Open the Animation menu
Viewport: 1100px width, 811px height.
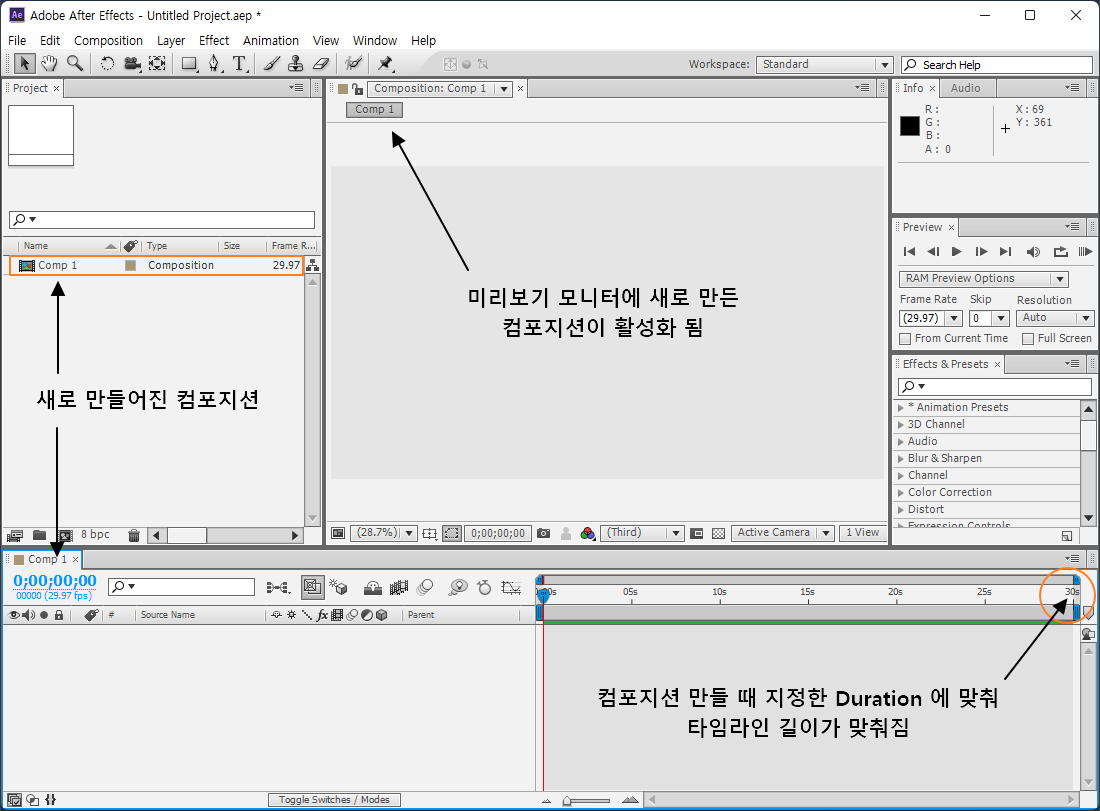coord(271,41)
